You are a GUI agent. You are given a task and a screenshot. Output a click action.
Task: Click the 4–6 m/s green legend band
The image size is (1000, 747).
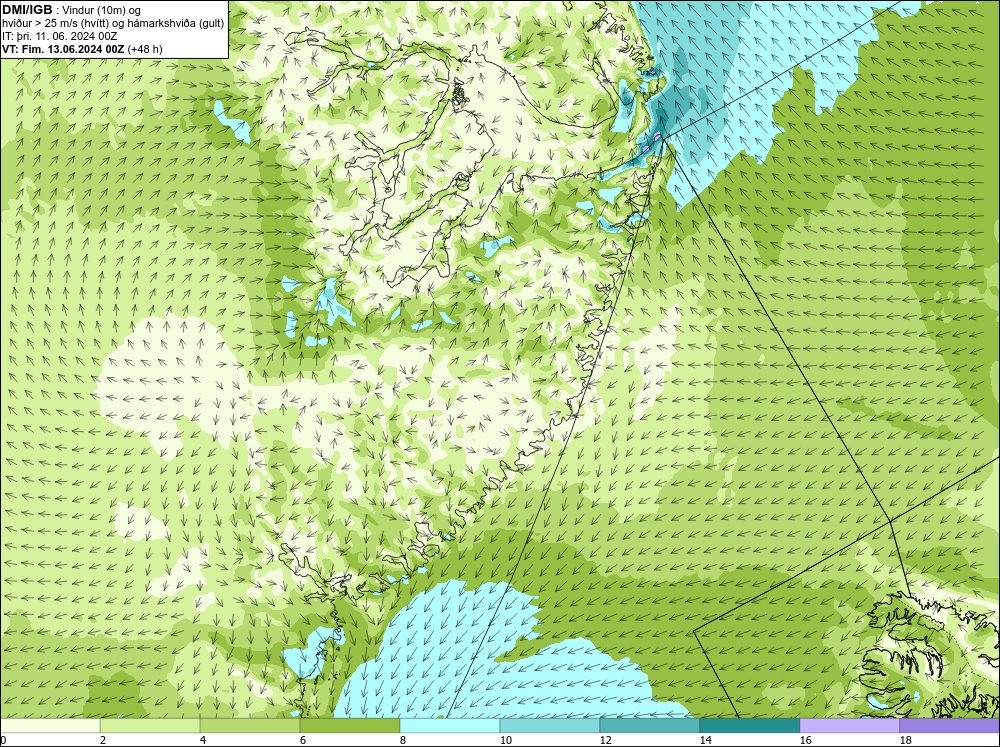pos(250,726)
